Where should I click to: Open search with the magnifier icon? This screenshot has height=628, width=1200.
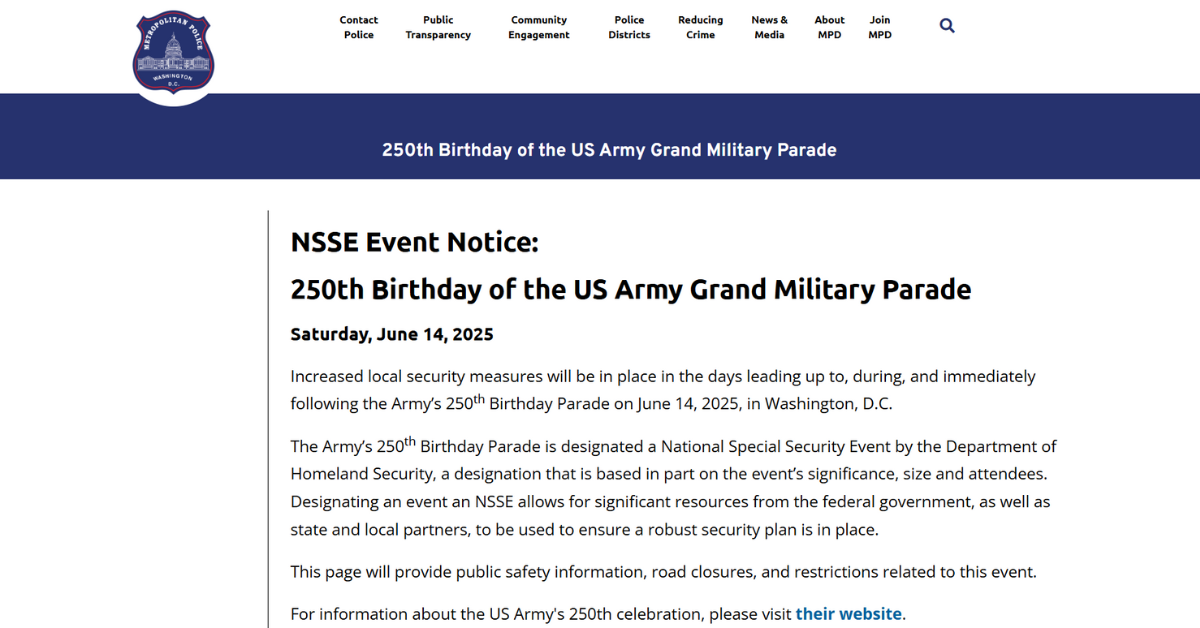(947, 26)
